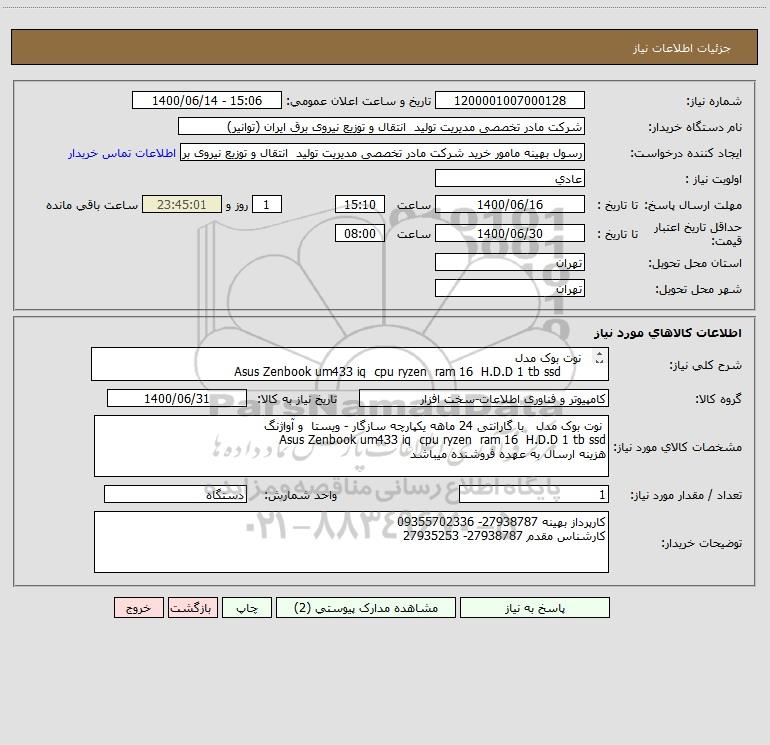The width and height of the screenshot is (770, 745).
Task: Click the label حداقل تاریخ اعتبار قیمت
Action: 698,234
